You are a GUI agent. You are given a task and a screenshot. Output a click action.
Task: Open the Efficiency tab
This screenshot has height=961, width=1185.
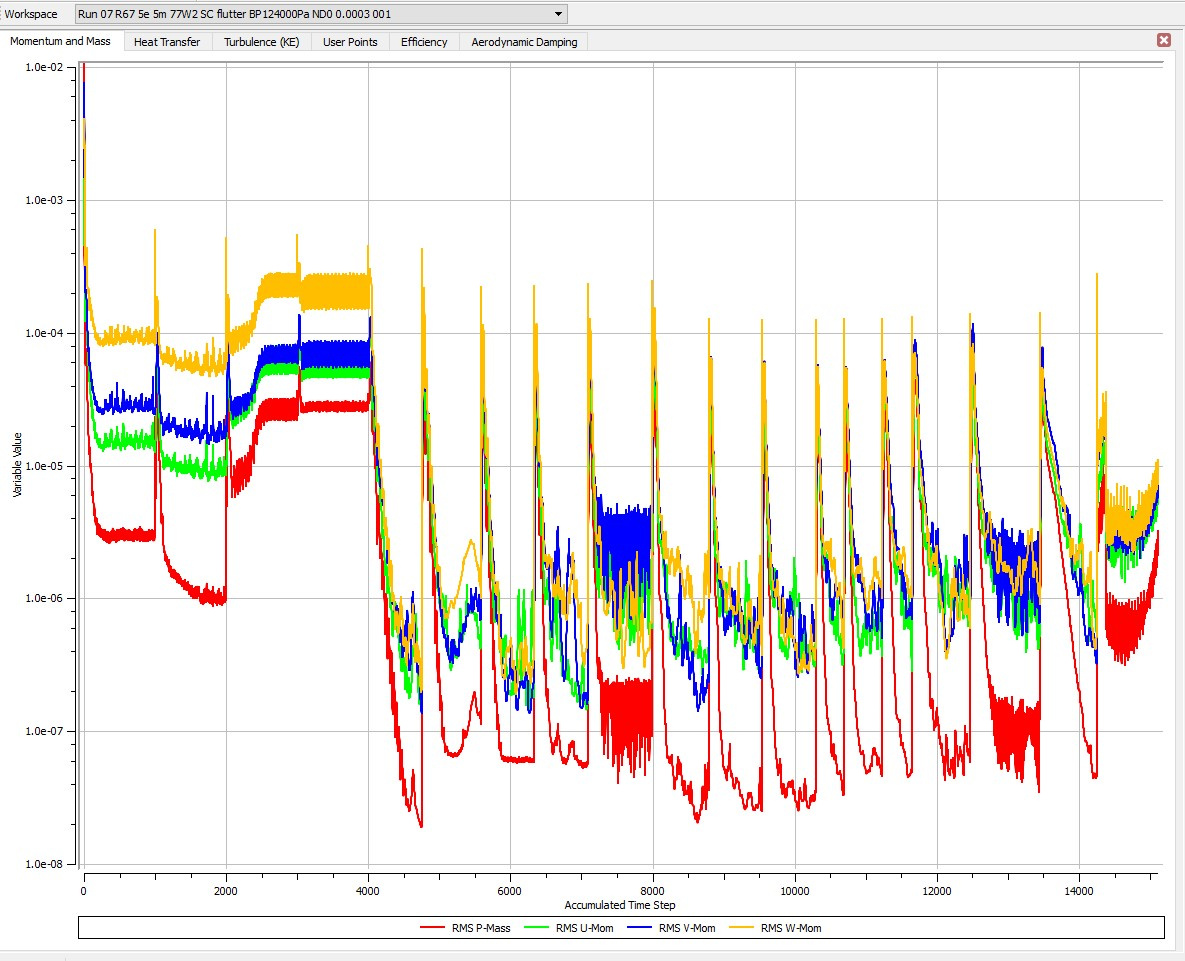pyautogui.click(x=424, y=42)
